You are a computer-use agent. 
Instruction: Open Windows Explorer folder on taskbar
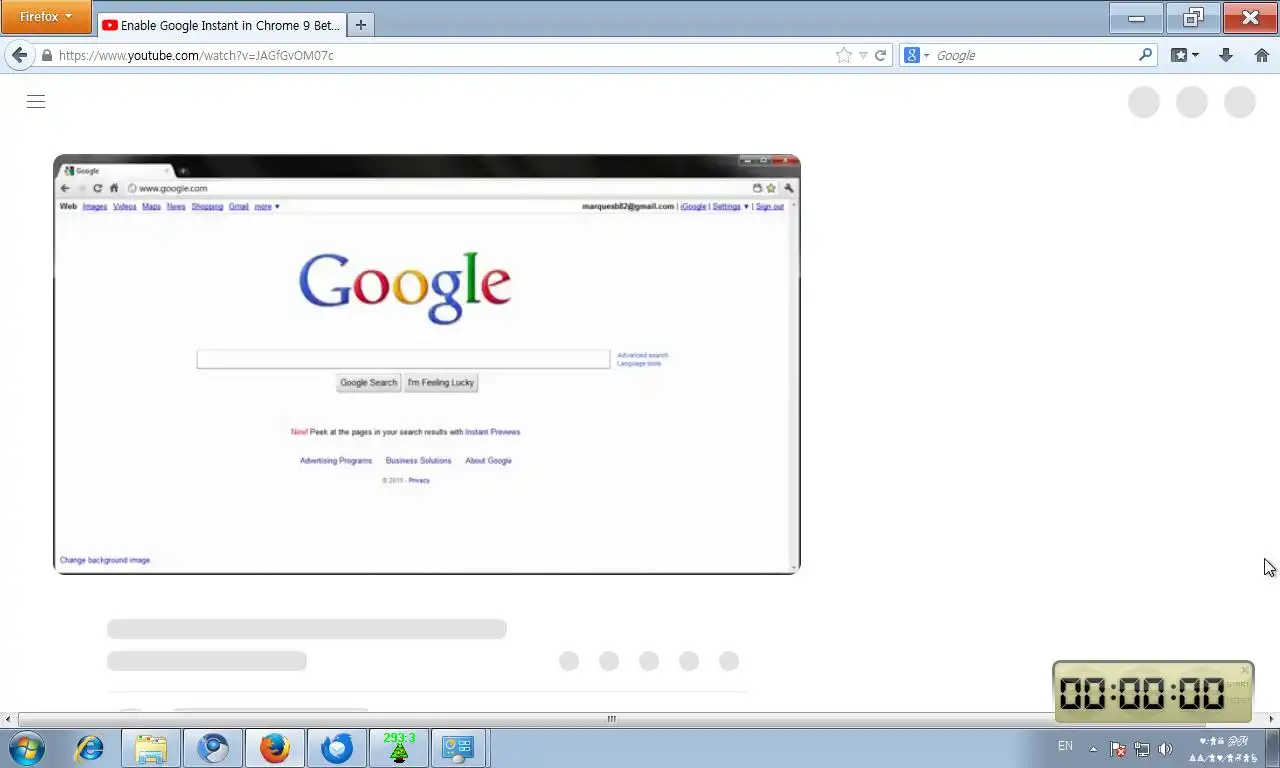pos(151,748)
